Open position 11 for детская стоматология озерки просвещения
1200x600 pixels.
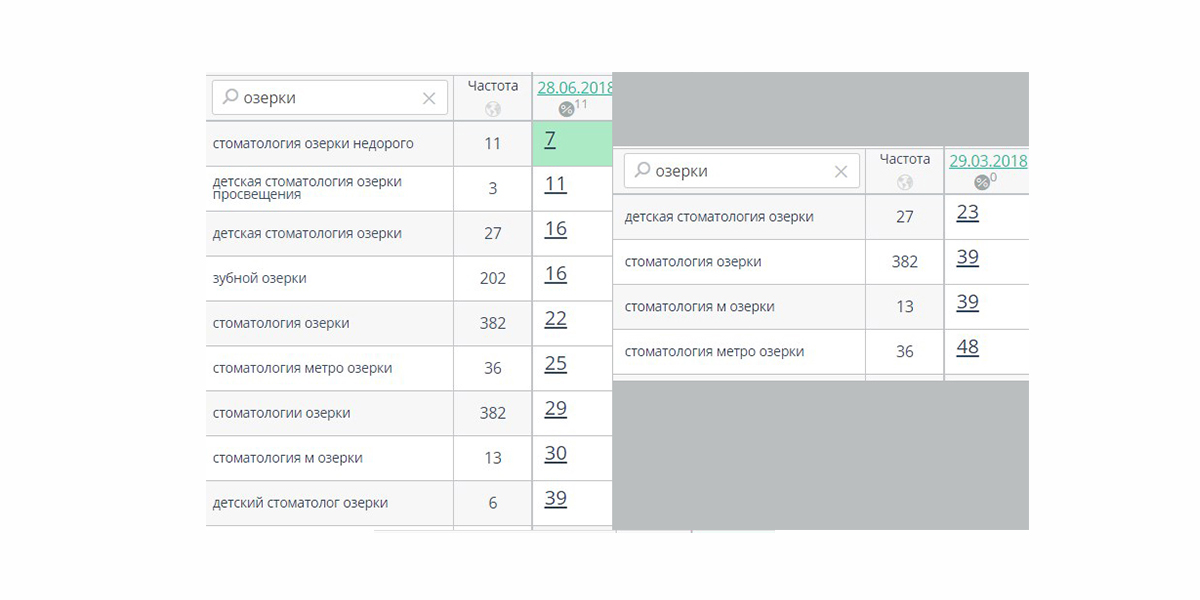point(555,184)
